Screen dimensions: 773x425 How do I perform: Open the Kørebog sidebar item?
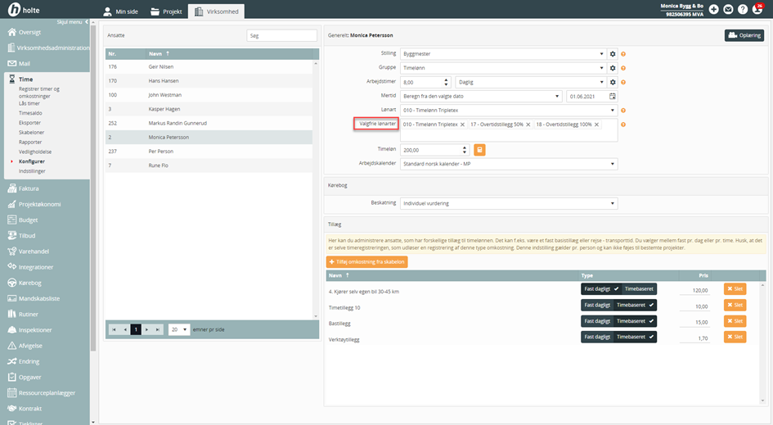30,283
